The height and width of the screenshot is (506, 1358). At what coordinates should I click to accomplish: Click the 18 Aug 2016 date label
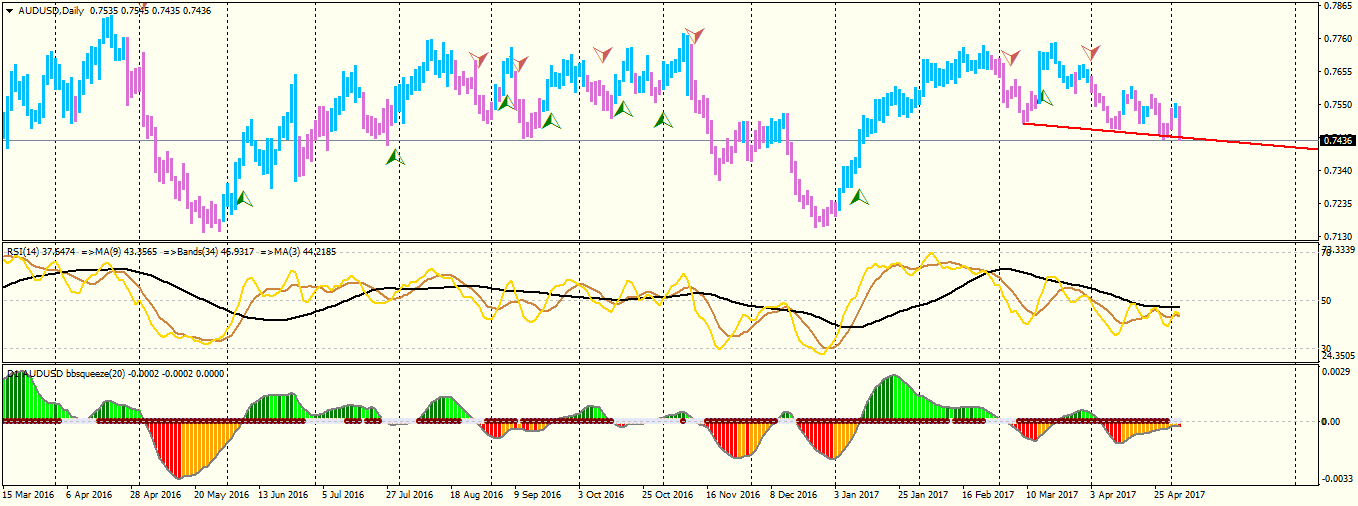click(476, 495)
